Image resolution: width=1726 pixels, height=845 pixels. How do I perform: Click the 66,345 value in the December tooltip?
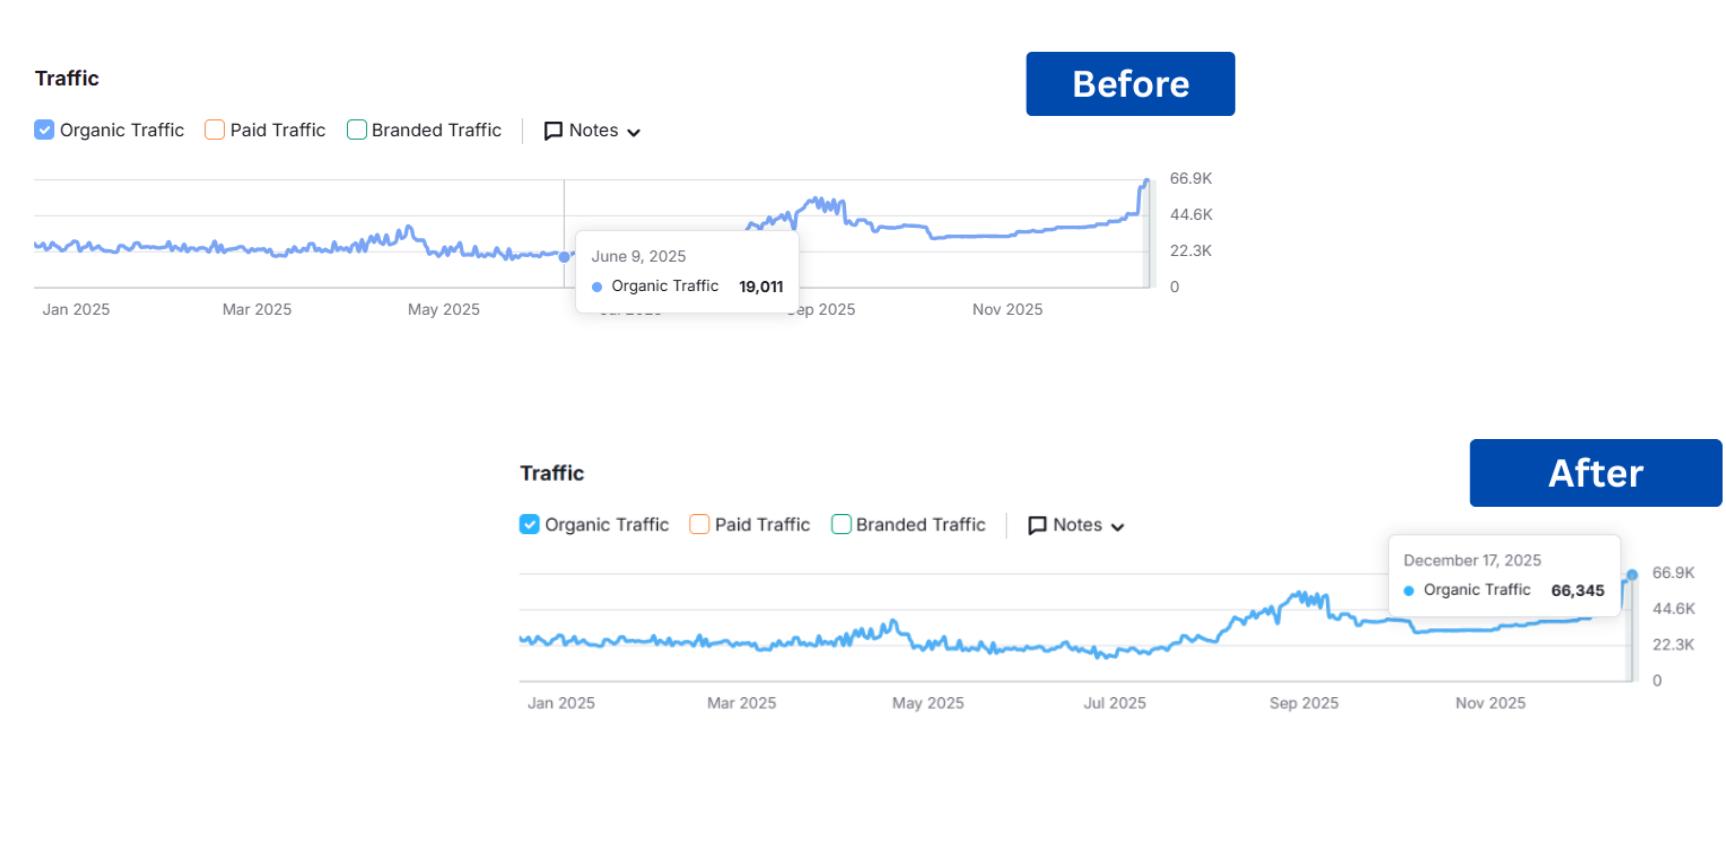point(1577,590)
